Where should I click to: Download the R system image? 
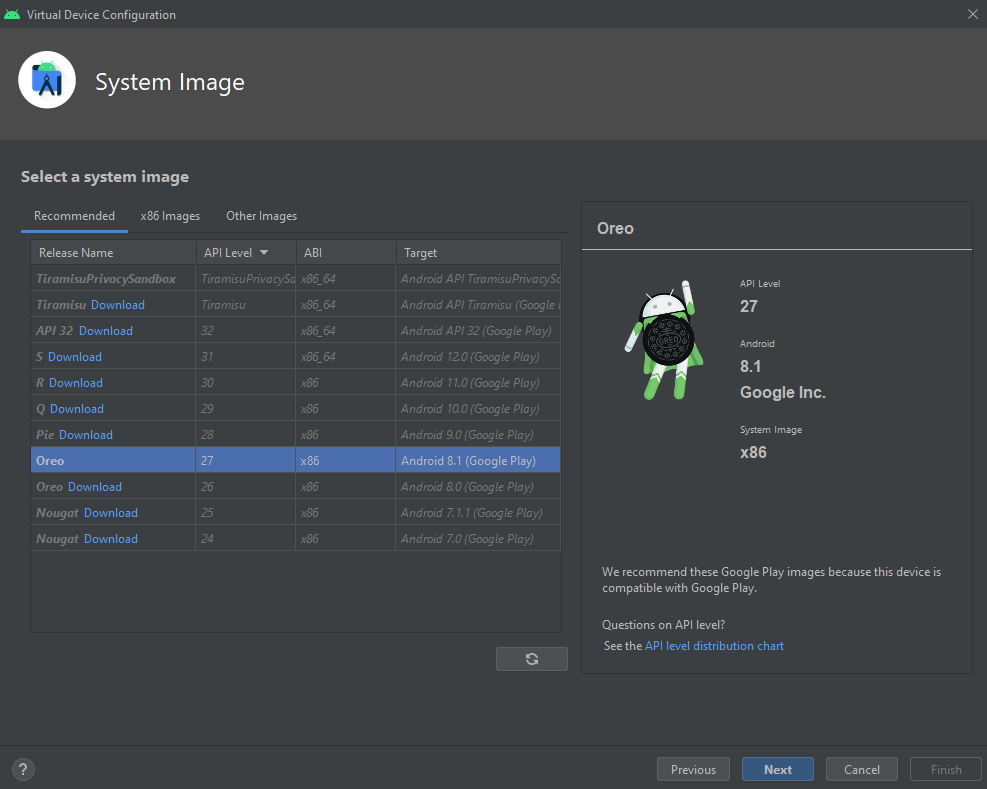tap(76, 383)
